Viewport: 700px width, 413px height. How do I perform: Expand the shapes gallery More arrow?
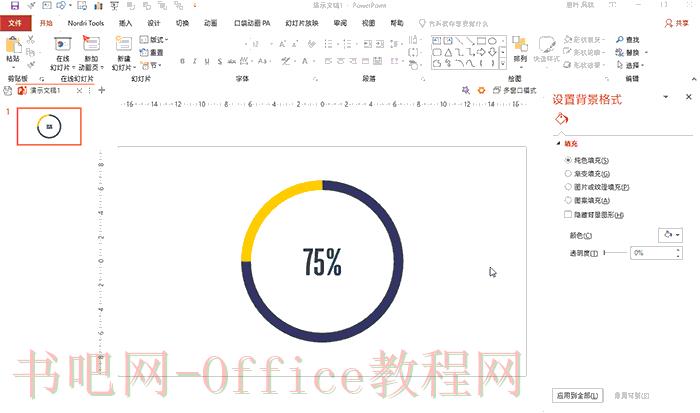(x=503, y=64)
